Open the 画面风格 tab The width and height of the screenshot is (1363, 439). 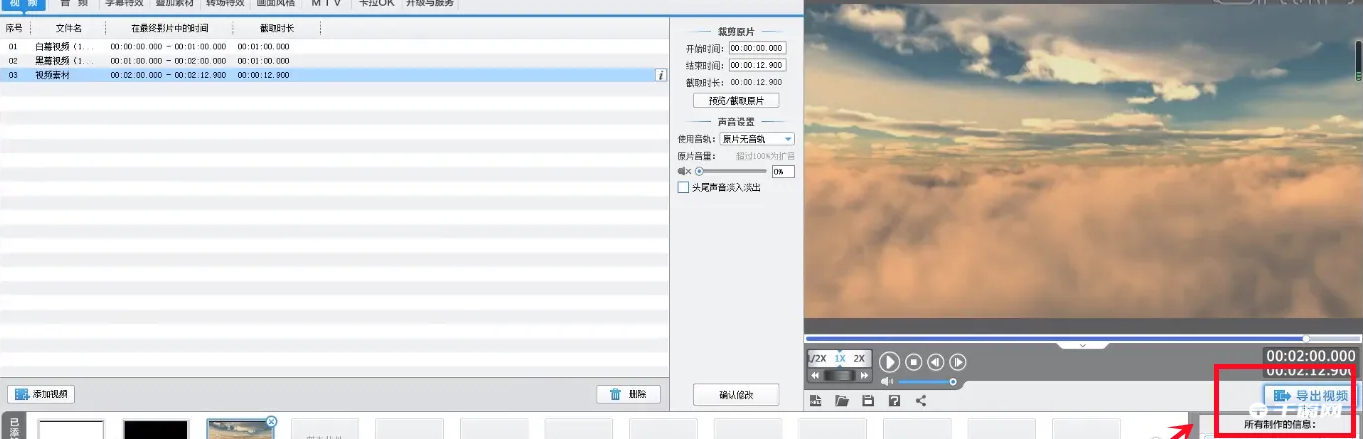[275, 4]
